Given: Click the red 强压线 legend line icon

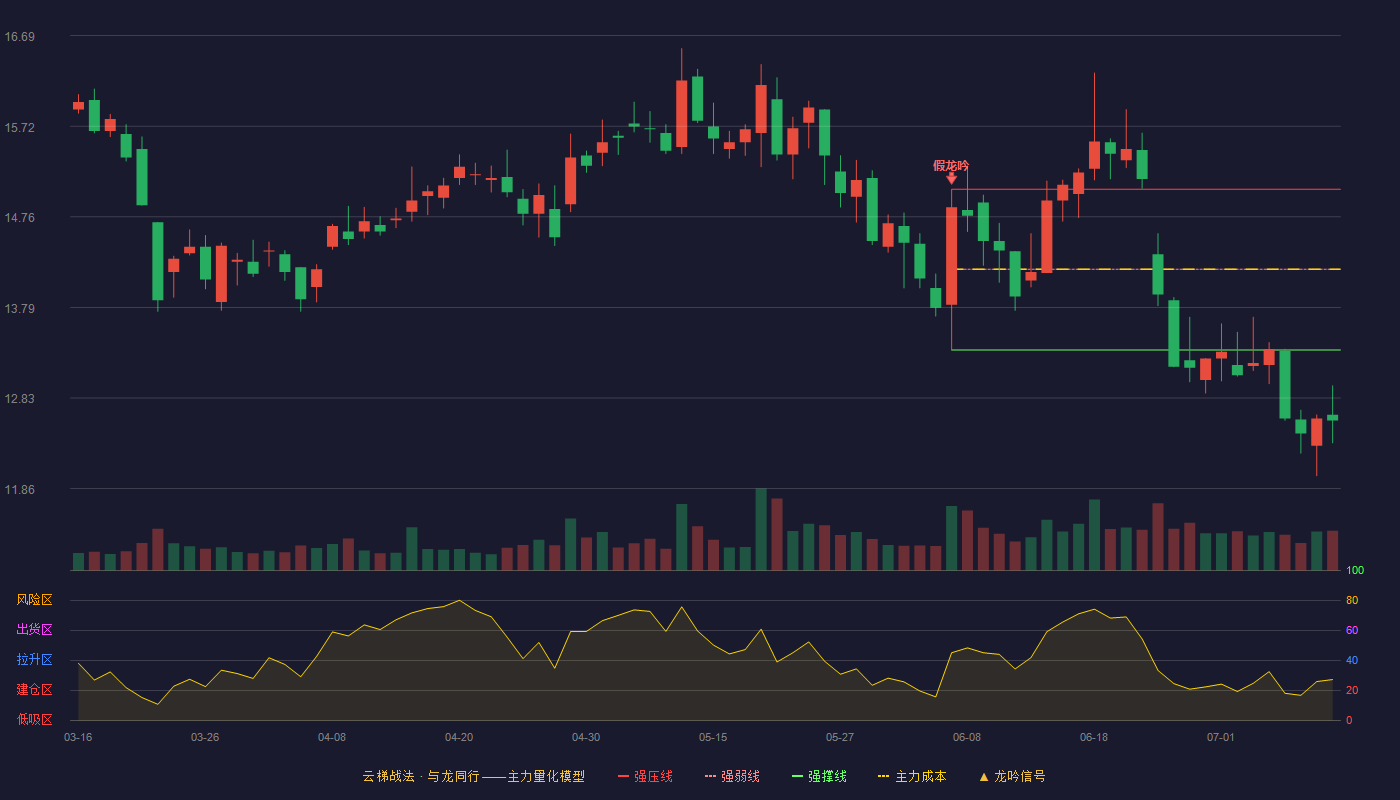Looking at the screenshot, I should click(x=623, y=776).
